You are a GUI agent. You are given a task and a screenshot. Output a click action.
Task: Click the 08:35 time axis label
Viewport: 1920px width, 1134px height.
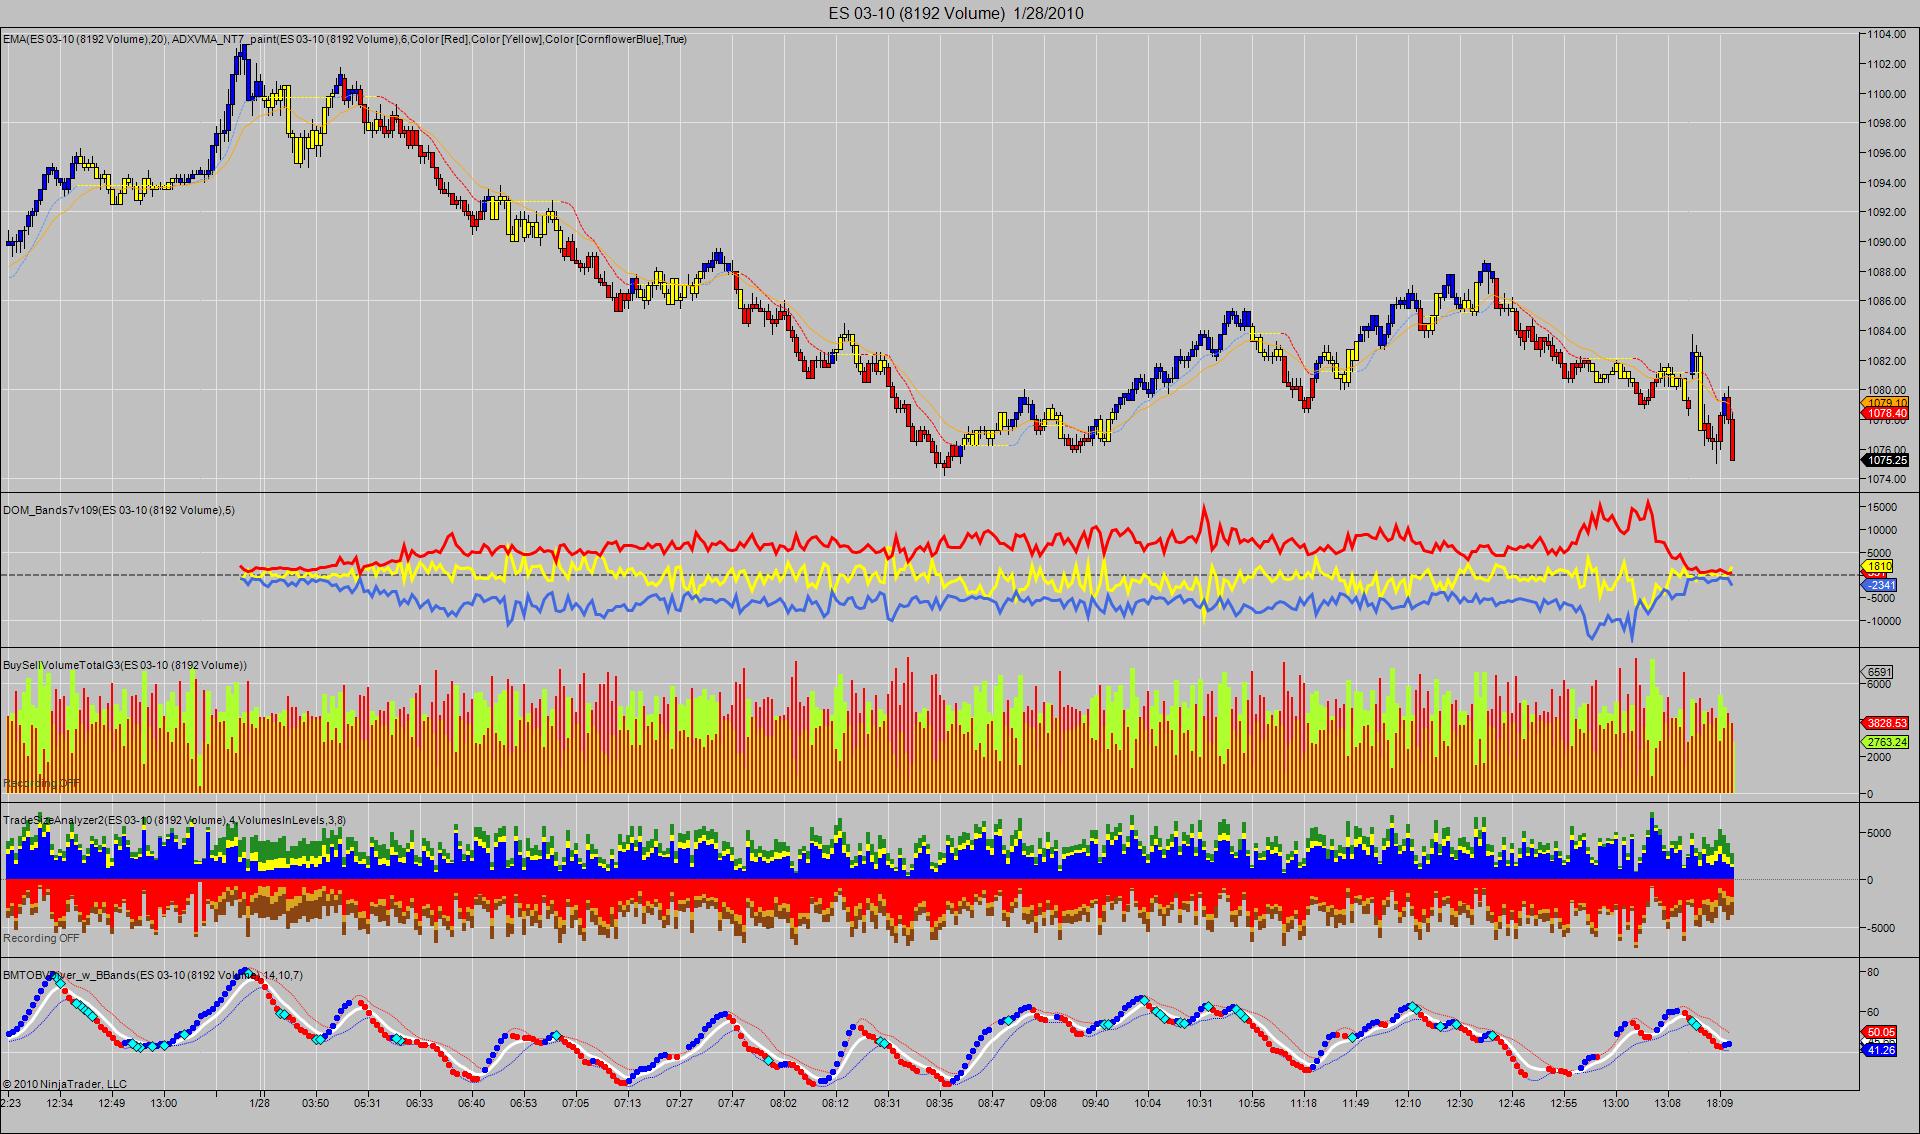[x=939, y=1104]
